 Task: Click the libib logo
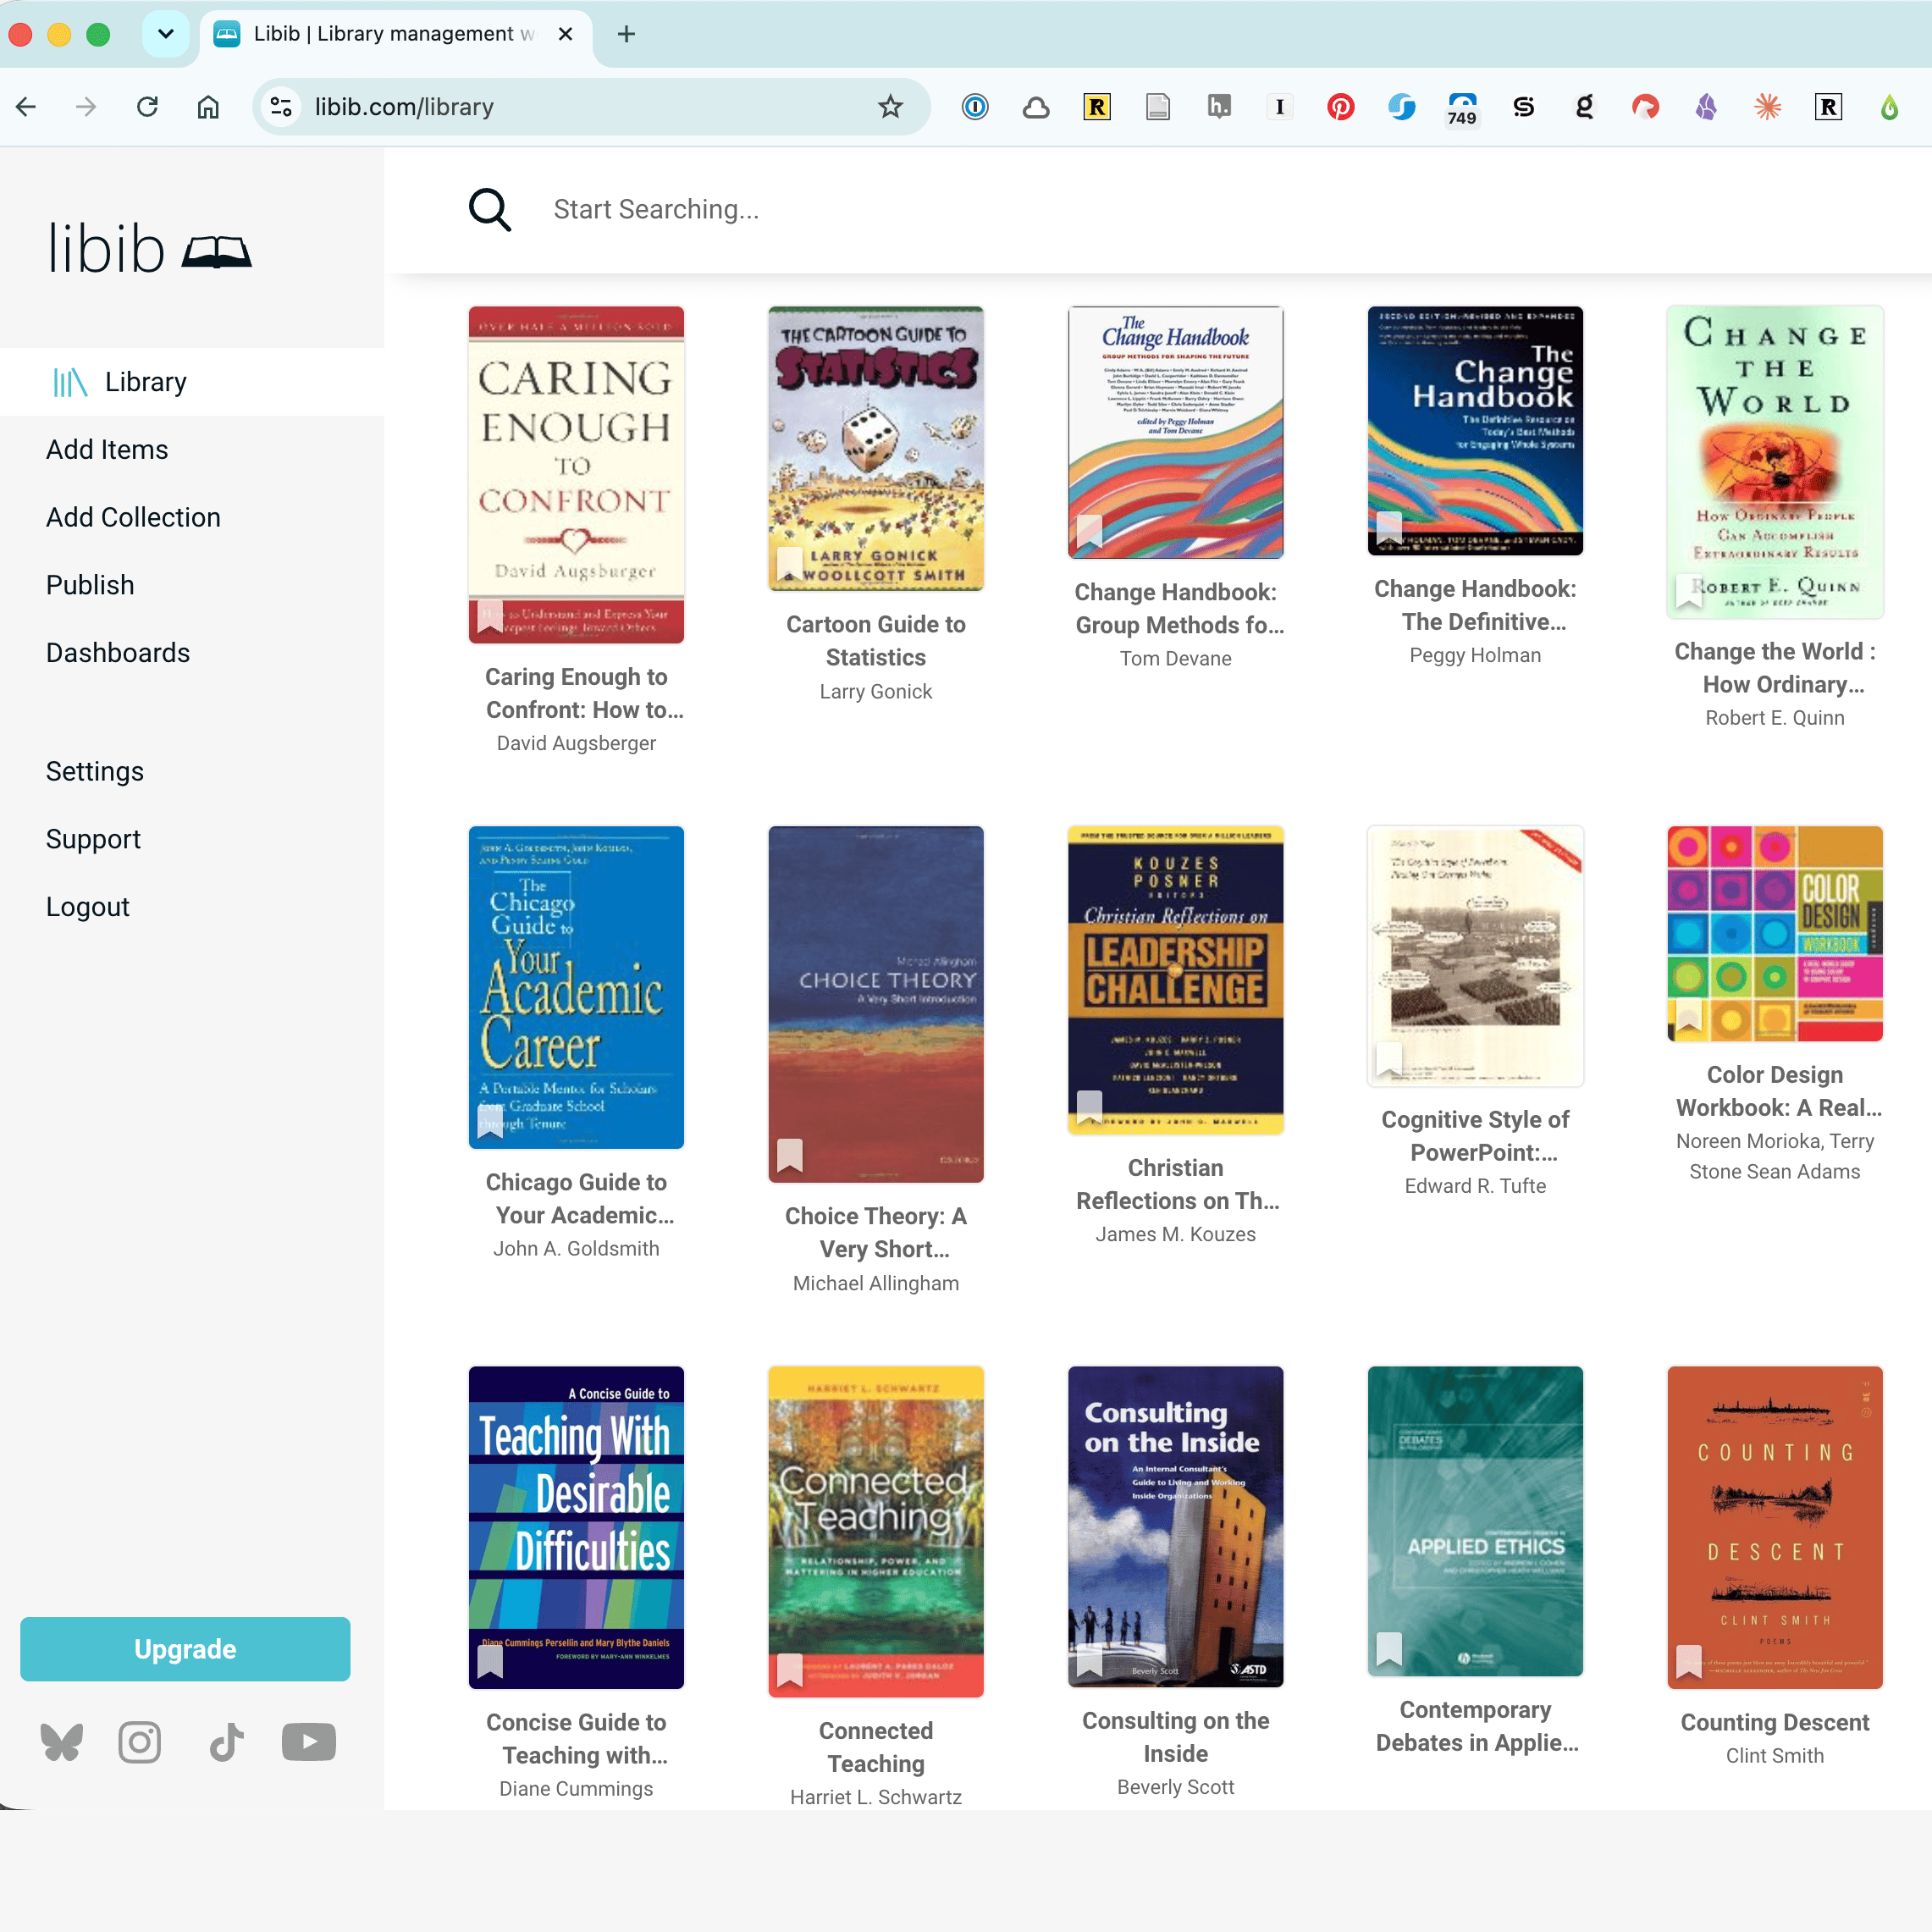(x=150, y=248)
